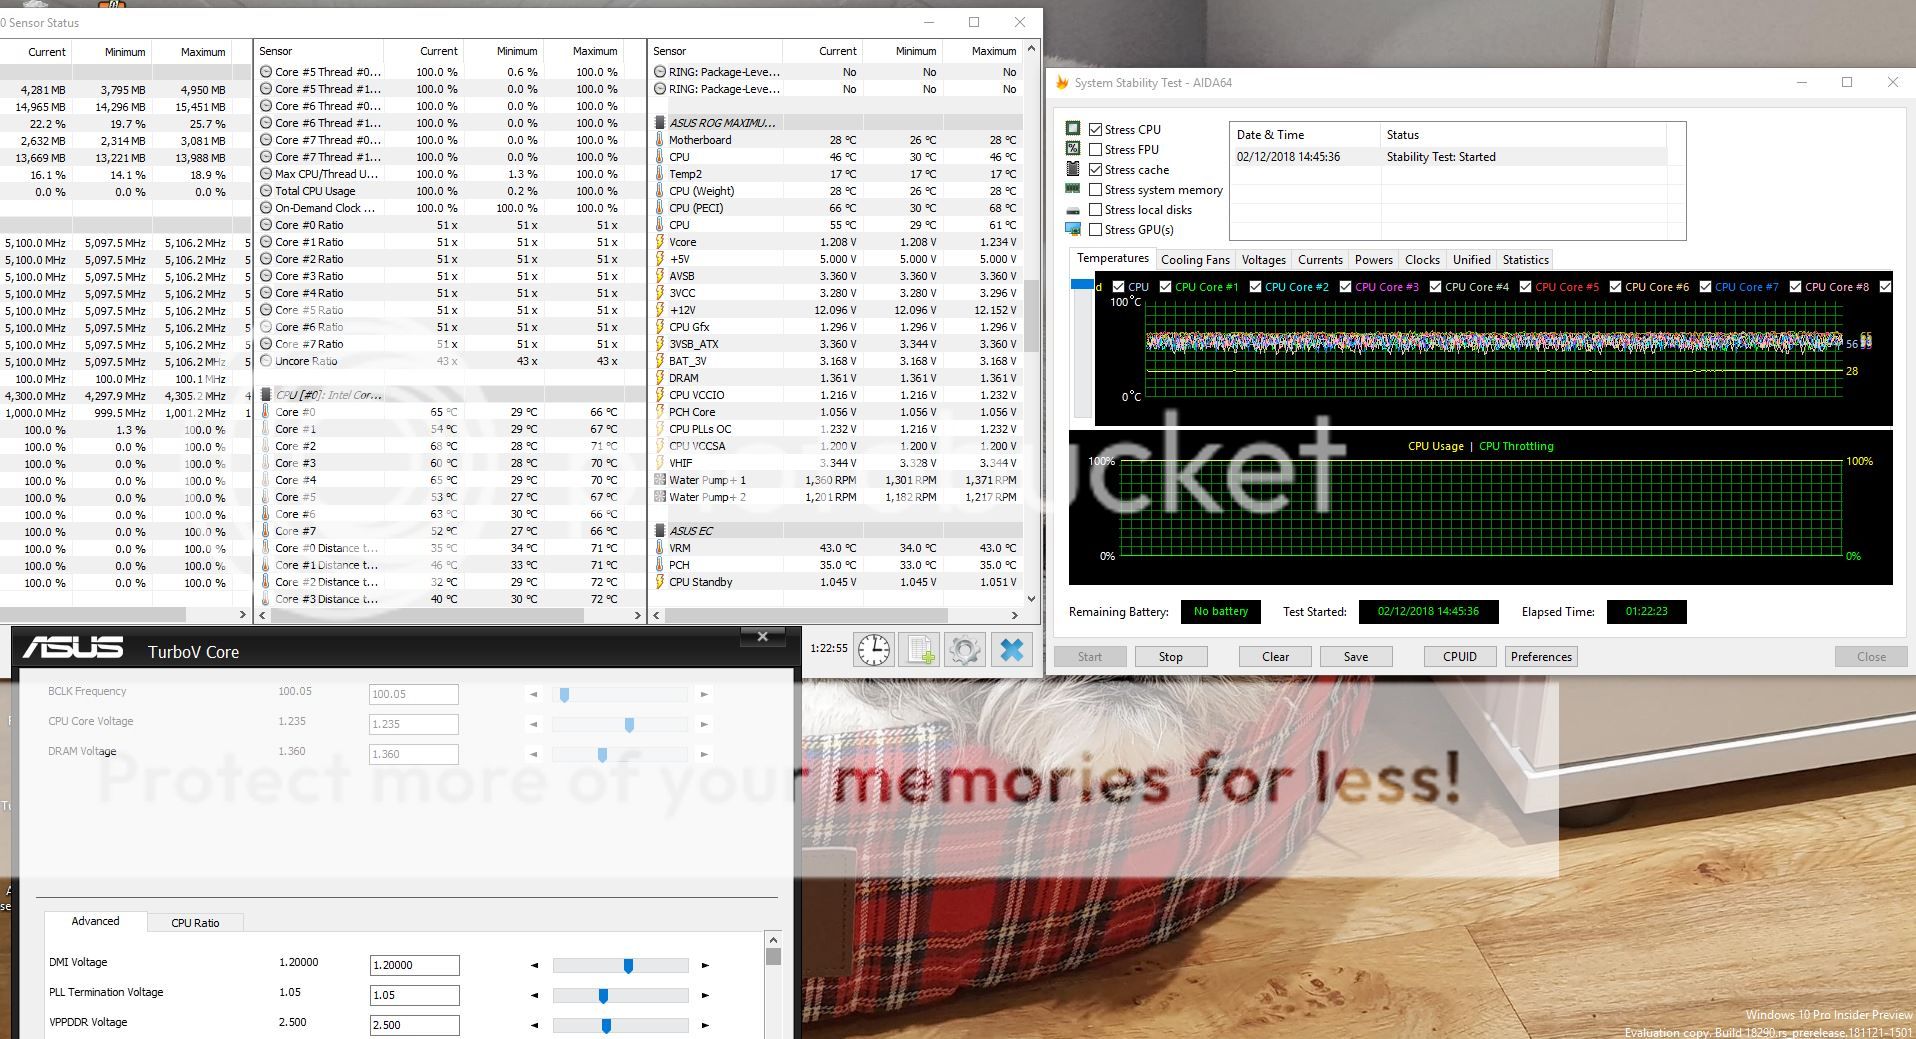Close the TurboV Core panel with X
Viewport: 1916px width, 1039px height.
pyautogui.click(x=763, y=636)
